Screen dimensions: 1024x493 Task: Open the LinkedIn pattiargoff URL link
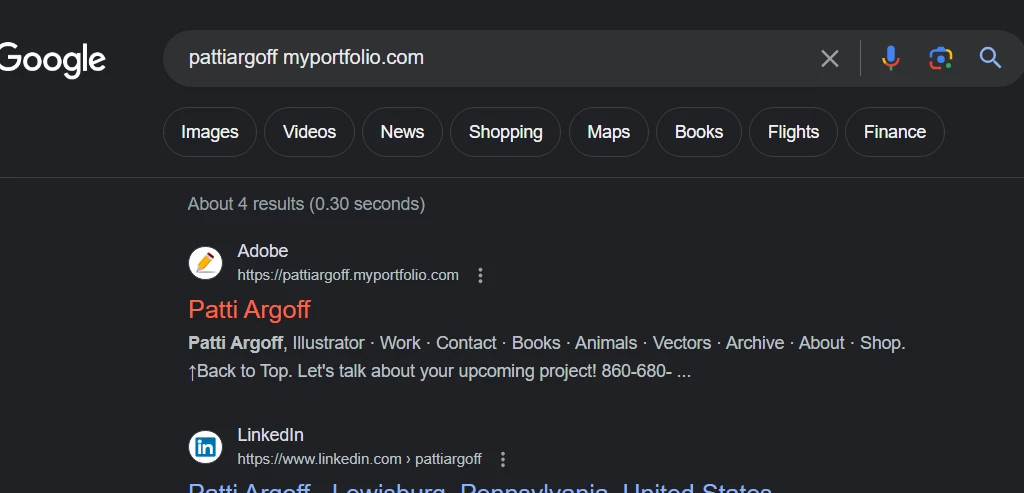coord(359,460)
